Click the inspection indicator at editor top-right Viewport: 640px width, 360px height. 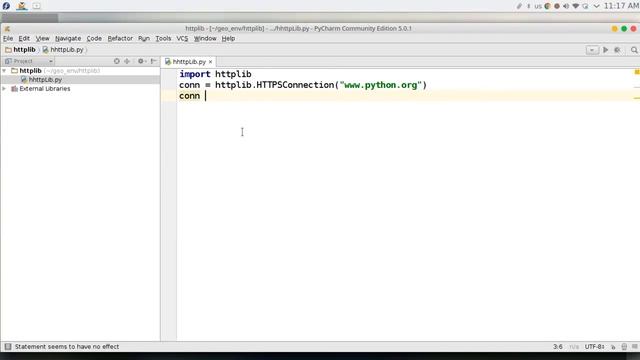coord(636,72)
